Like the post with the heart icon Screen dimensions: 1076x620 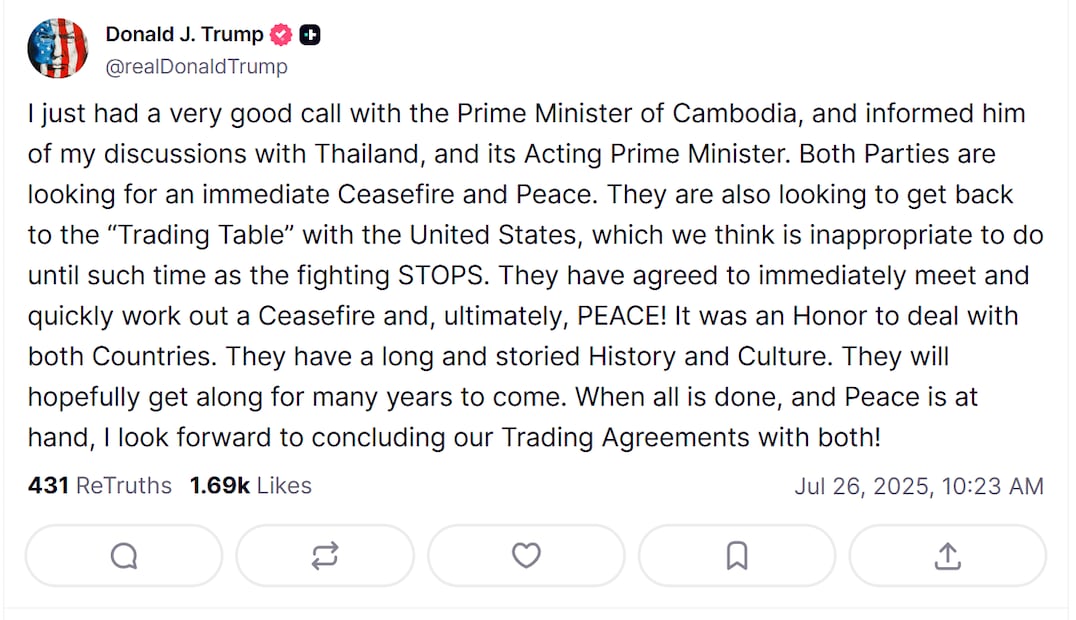526,556
